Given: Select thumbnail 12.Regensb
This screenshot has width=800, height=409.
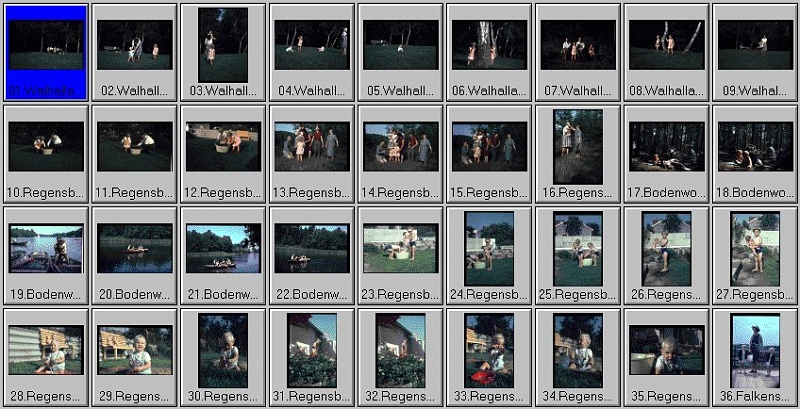Looking at the screenshot, I should pos(223,146).
